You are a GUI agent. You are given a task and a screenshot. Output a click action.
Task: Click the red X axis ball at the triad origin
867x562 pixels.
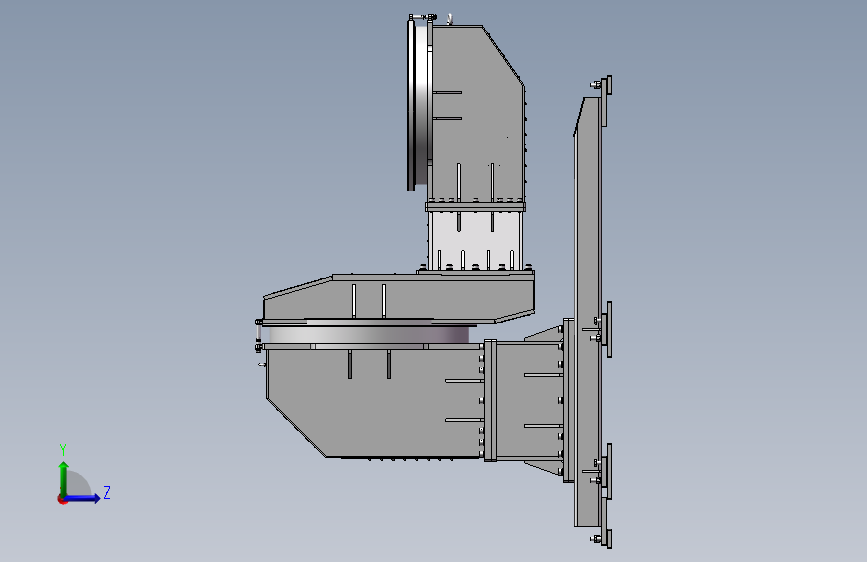(x=62, y=499)
